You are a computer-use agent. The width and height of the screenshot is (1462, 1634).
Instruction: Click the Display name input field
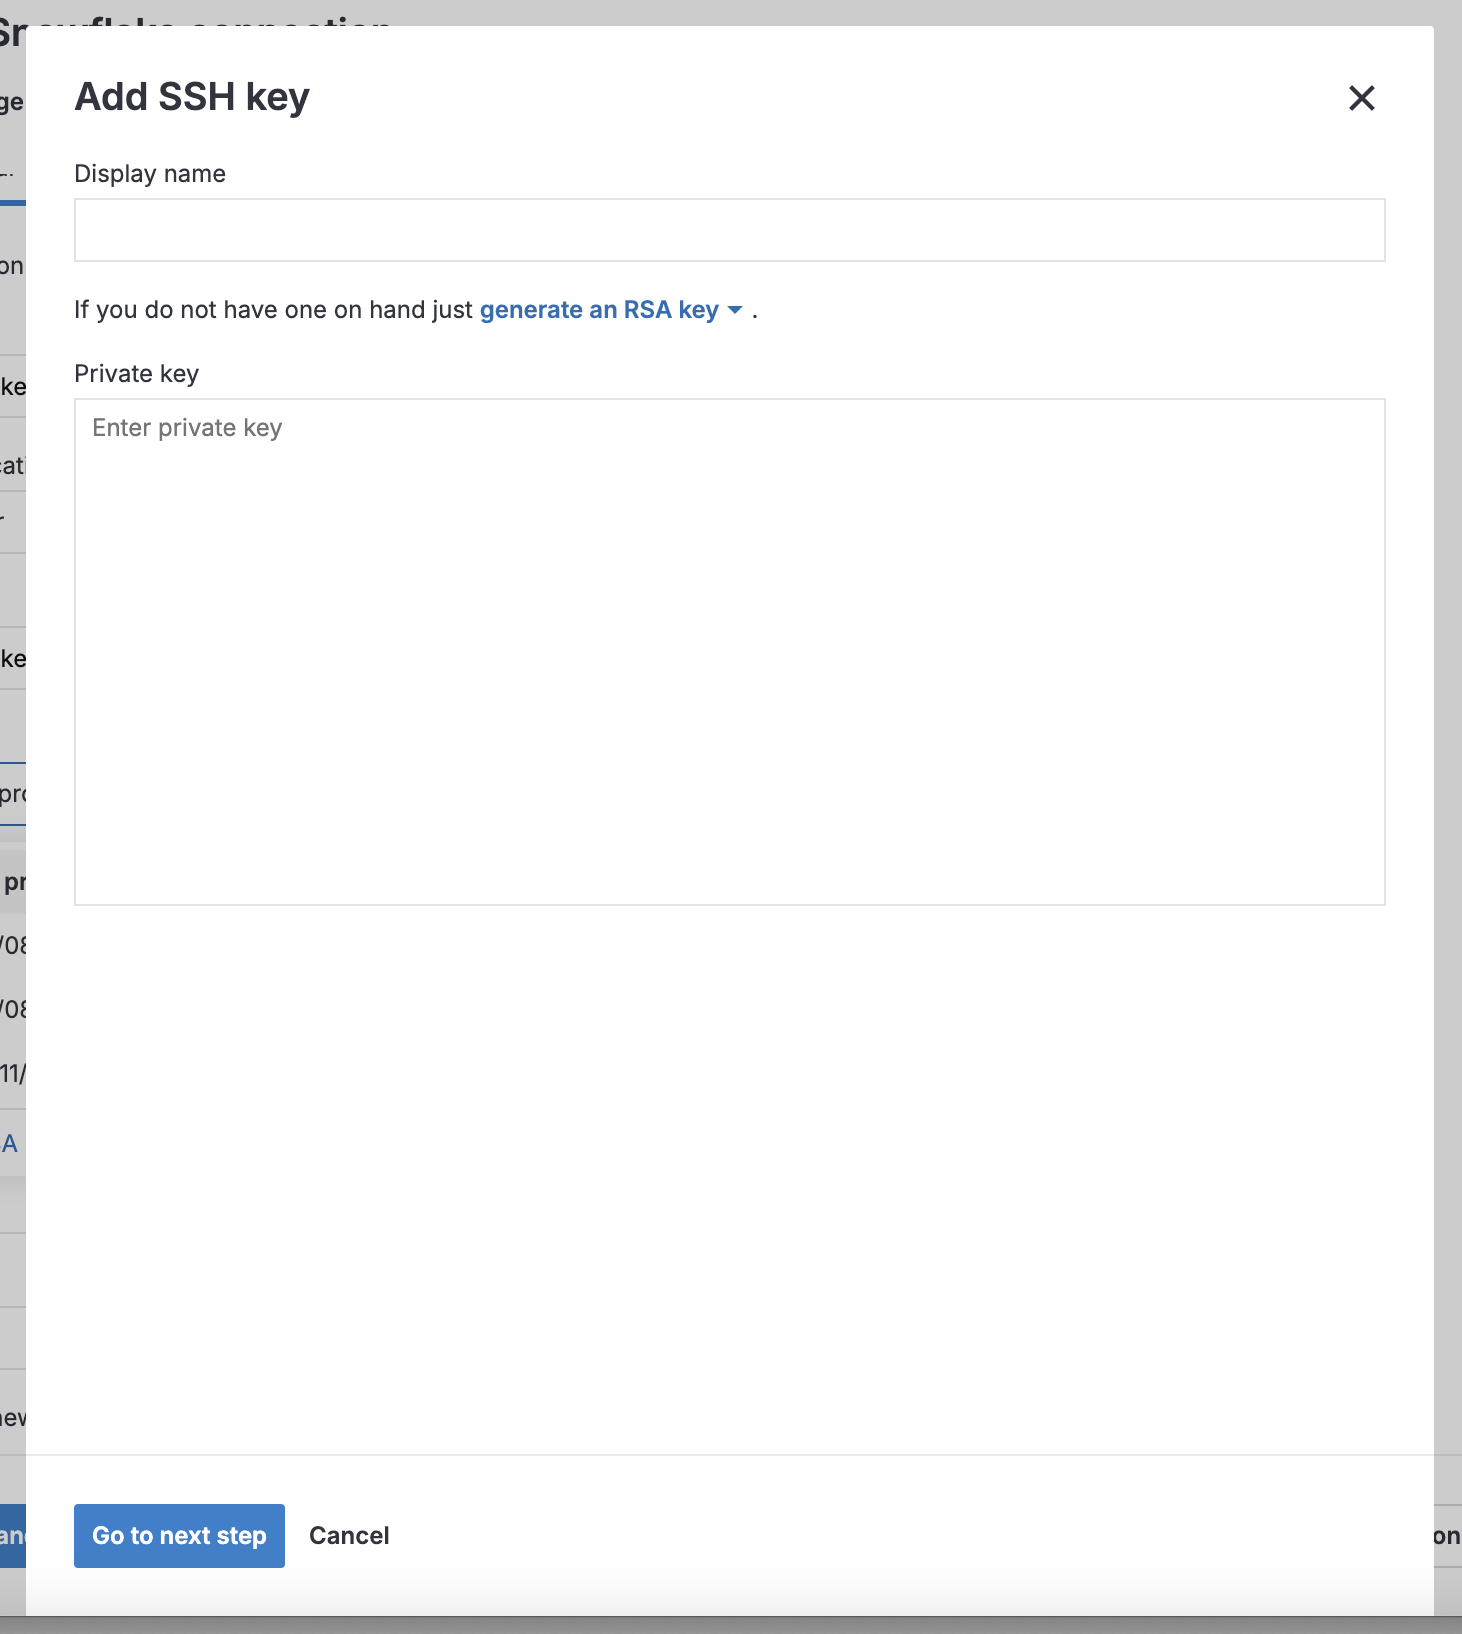tap(729, 230)
